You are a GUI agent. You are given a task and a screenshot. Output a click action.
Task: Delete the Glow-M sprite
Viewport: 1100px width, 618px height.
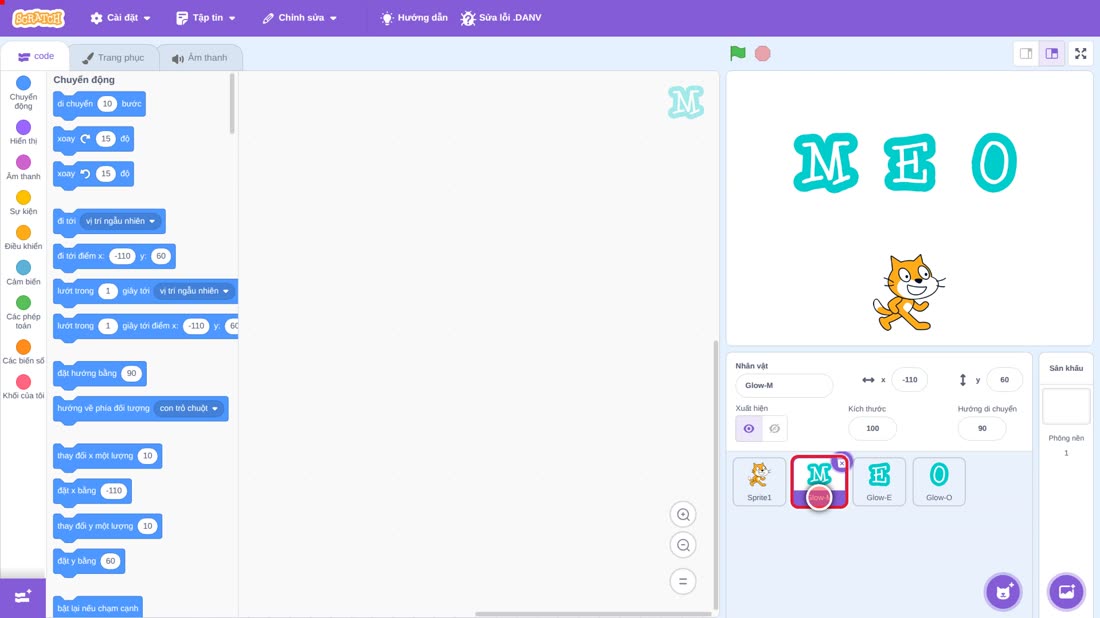[x=842, y=463]
